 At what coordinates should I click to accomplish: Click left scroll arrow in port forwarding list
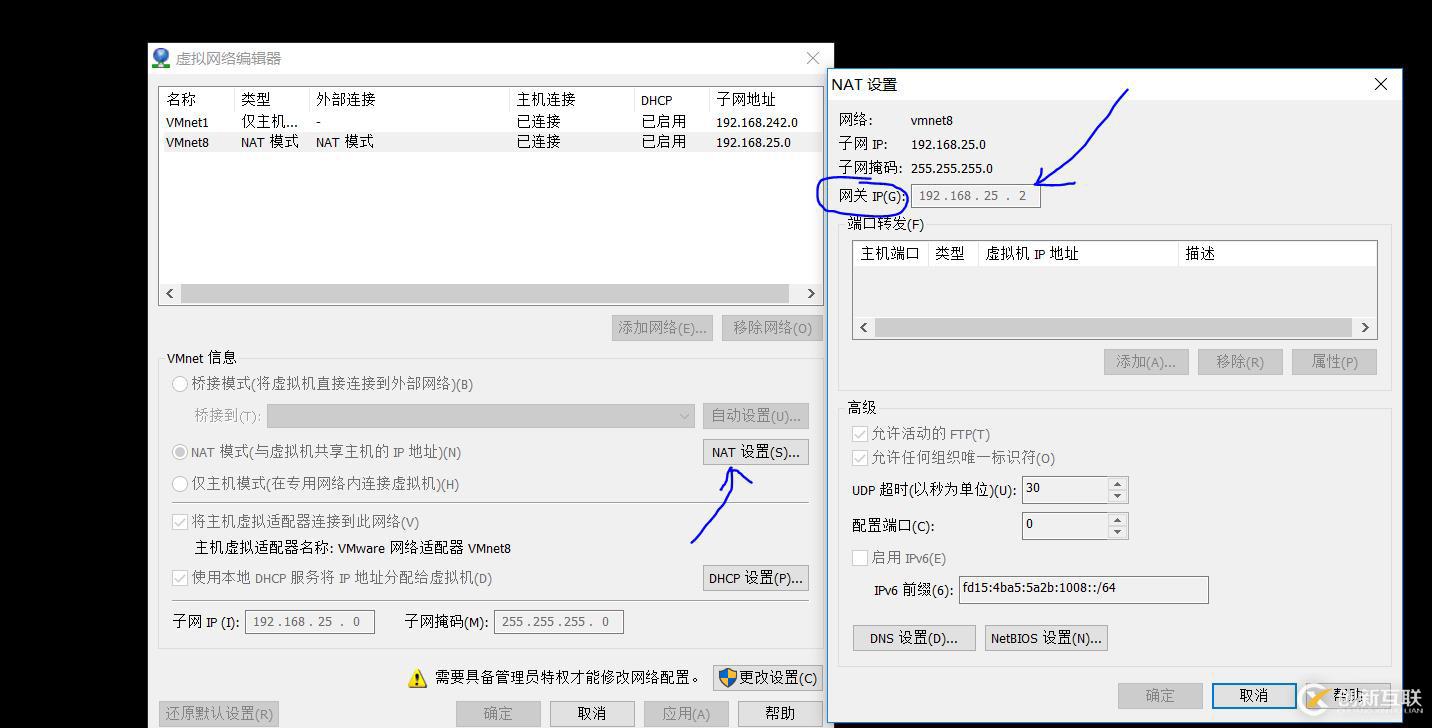(x=864, y=327)
